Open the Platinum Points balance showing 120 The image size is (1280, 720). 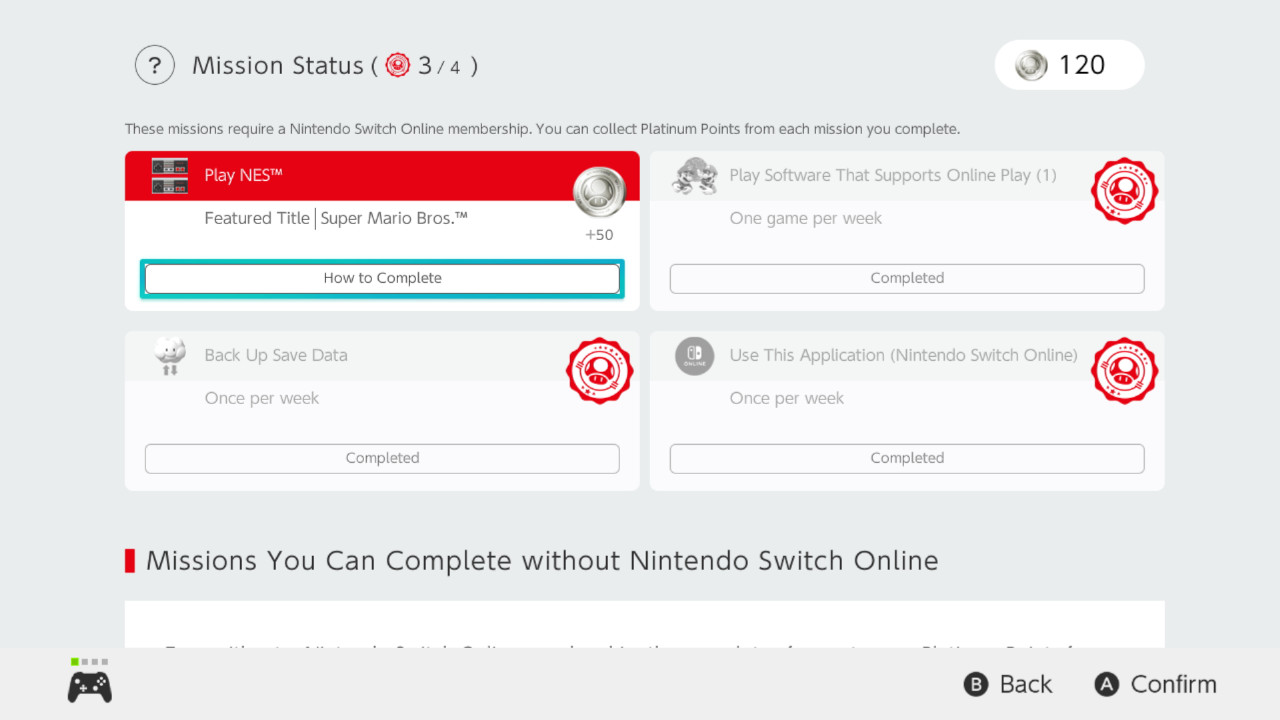pos(1069,64)
